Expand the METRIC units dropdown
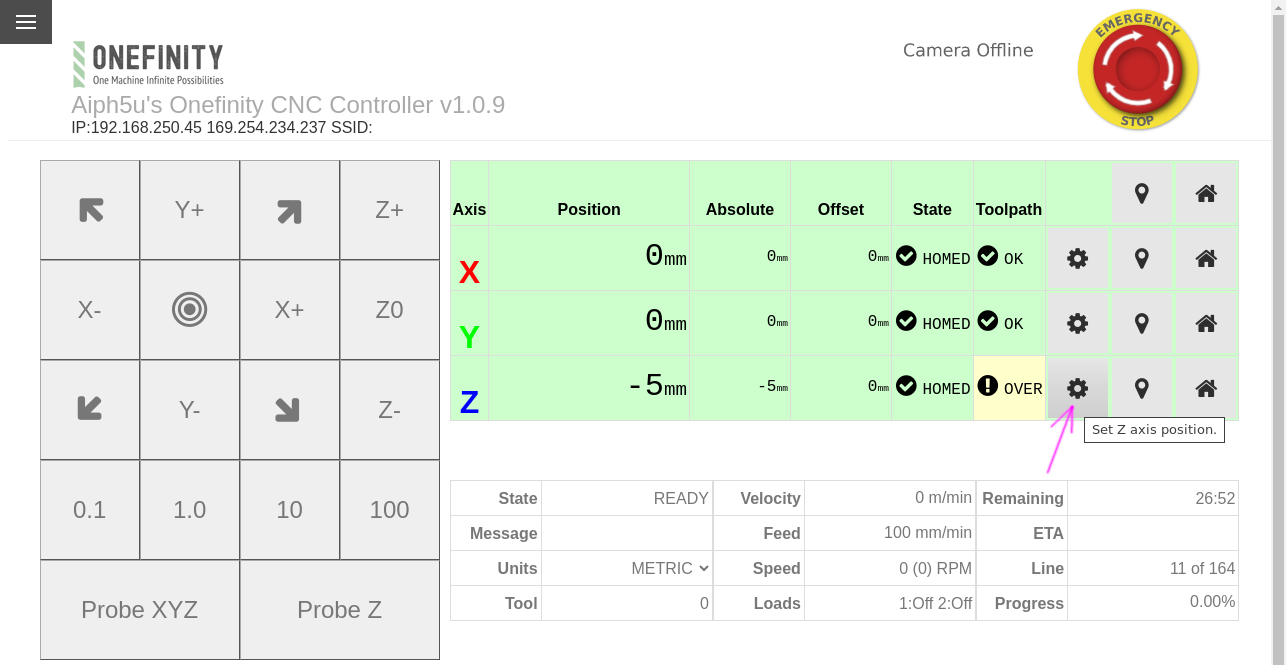Viewport: 1286px width, 665px height. point(670,568)
